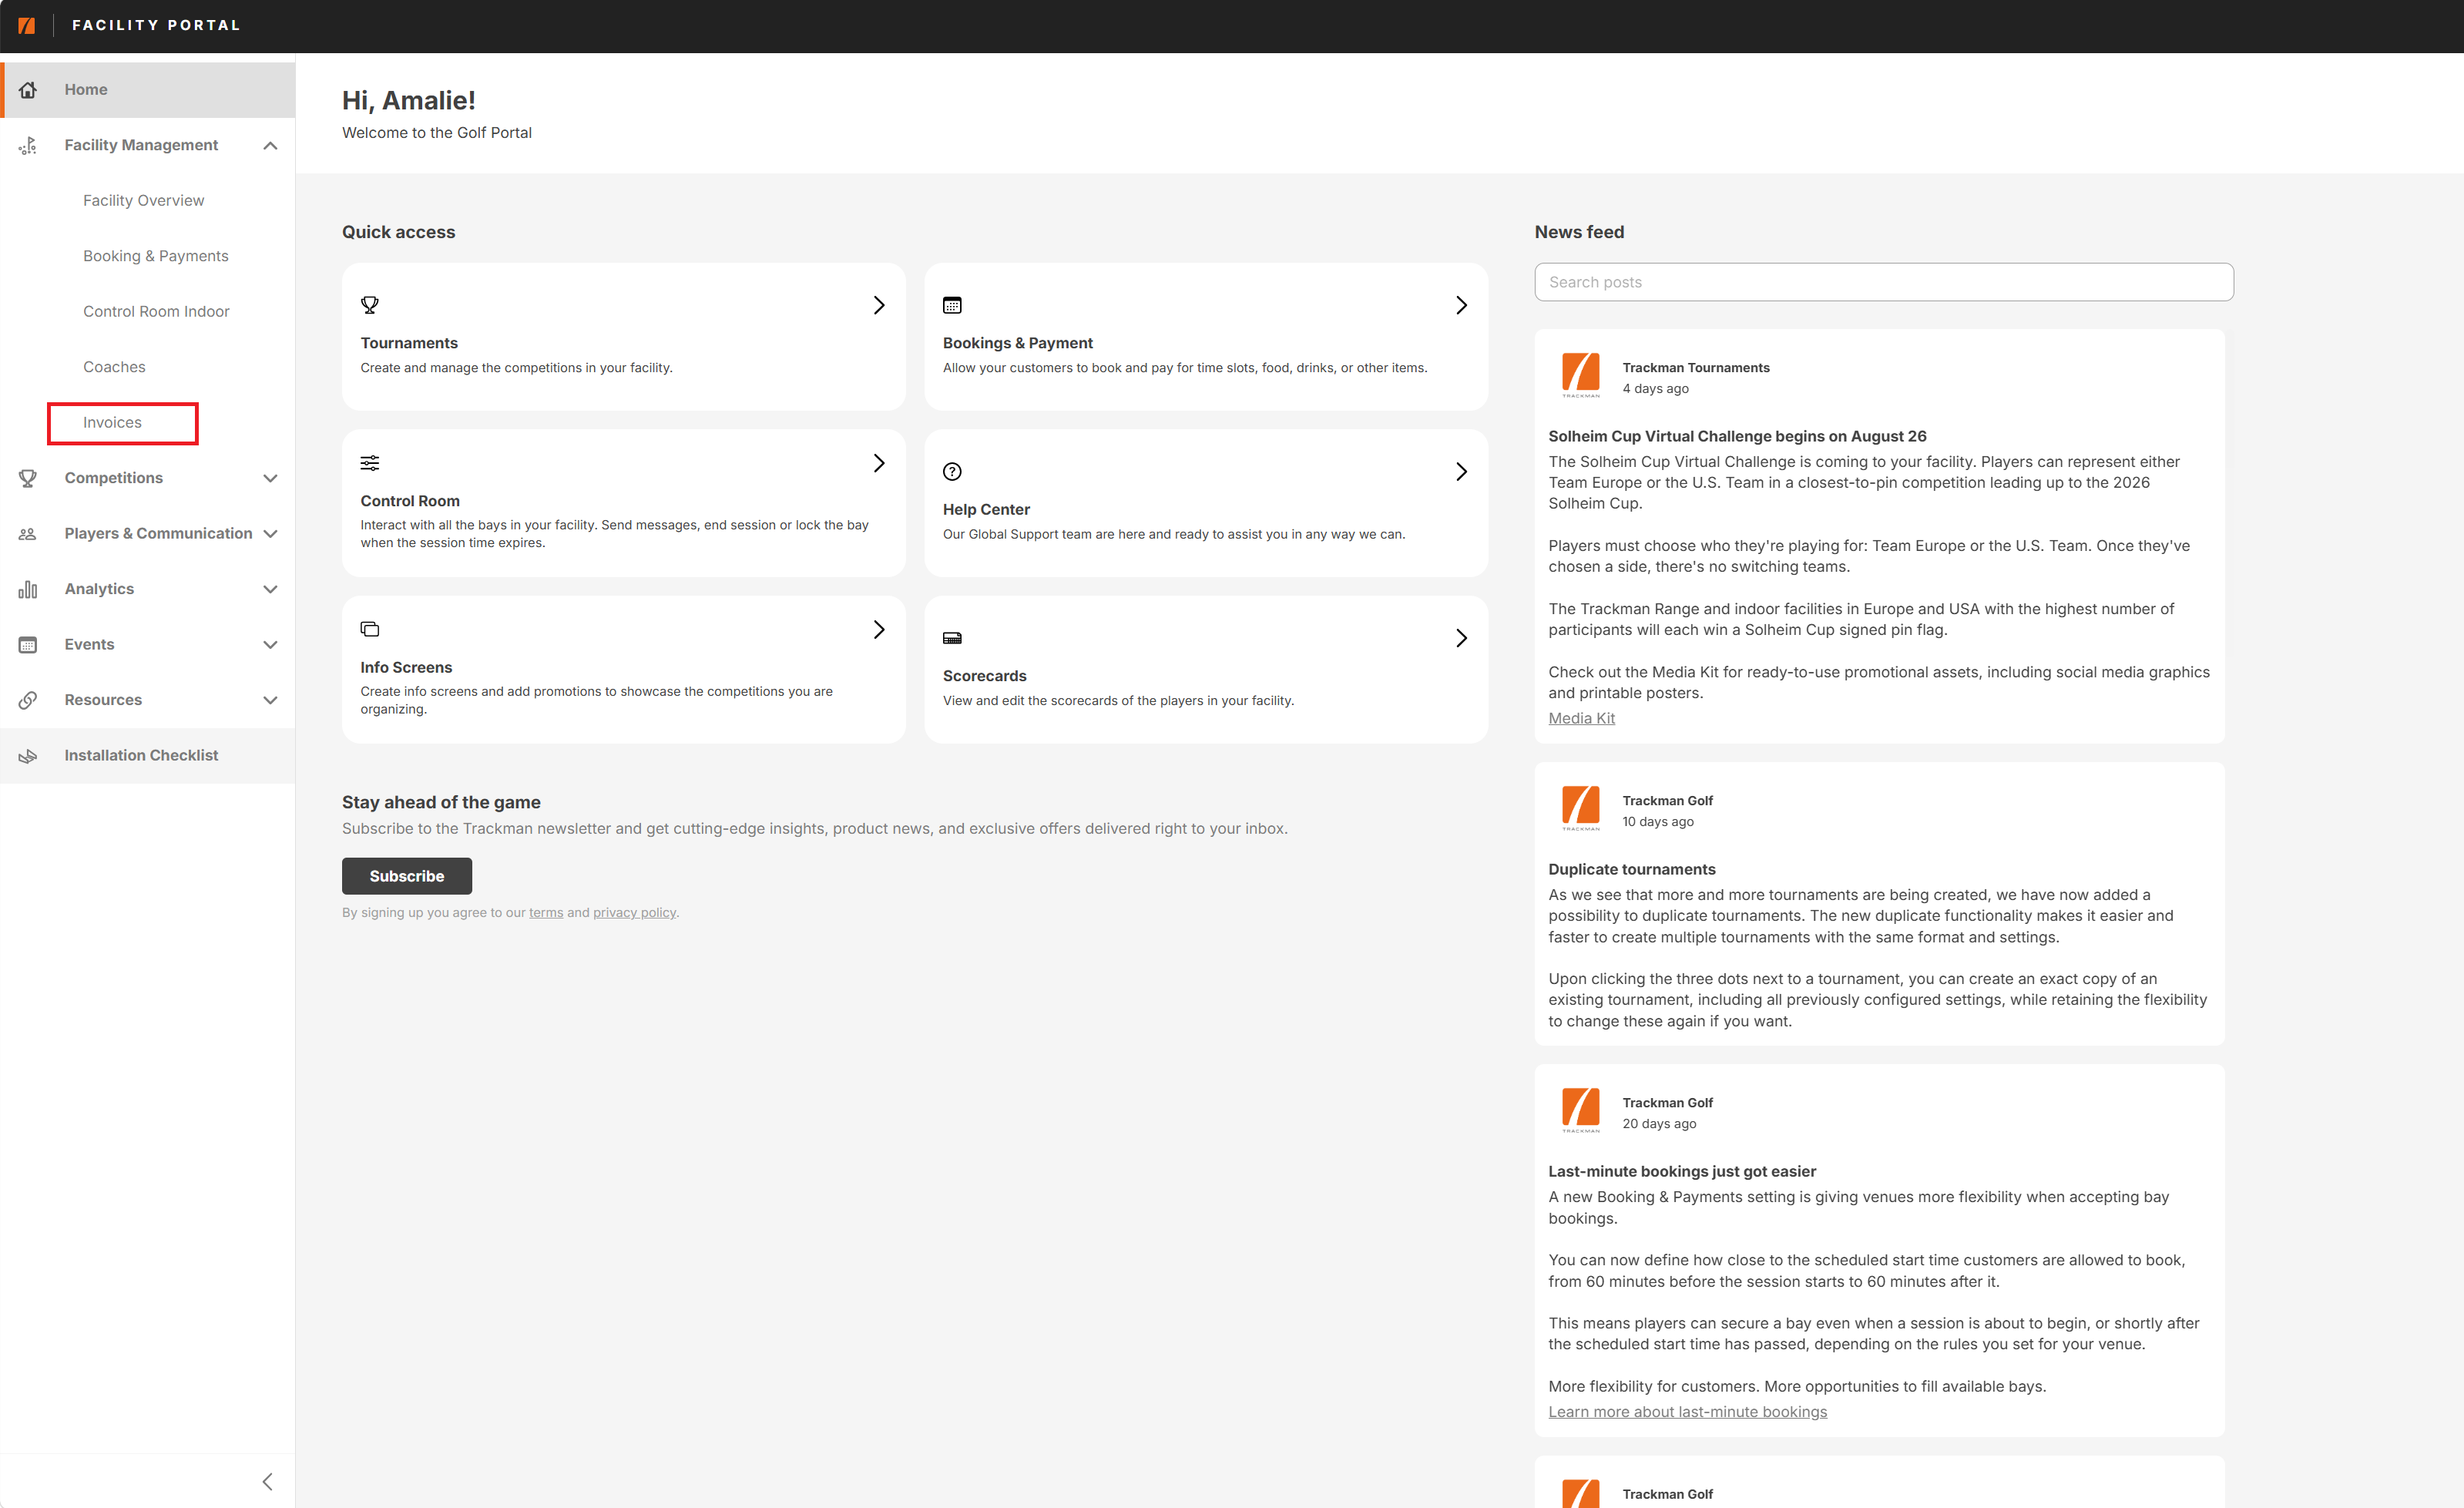Screen dimensions: 2464x1508
Task: Expand the Analytics section chevron
Action: pos(270,589)
